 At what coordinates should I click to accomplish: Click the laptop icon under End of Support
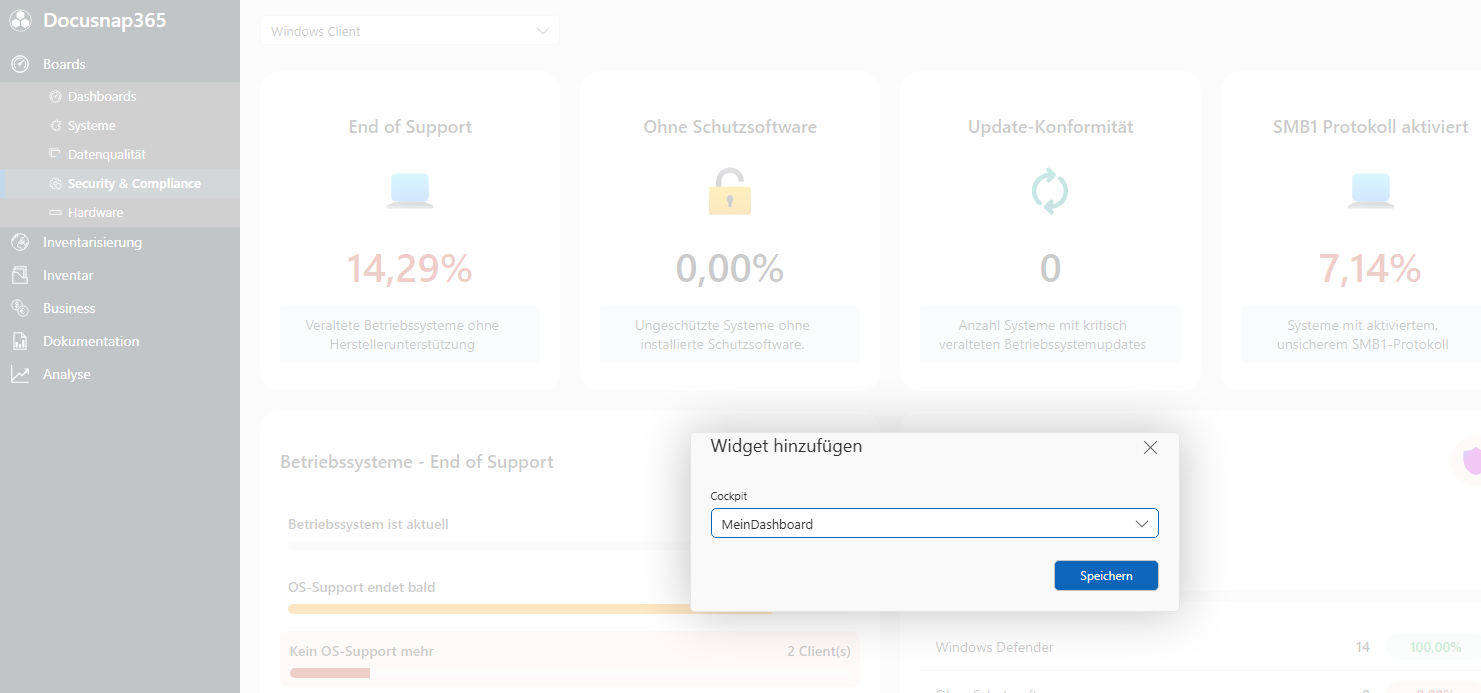click(410, 190)
